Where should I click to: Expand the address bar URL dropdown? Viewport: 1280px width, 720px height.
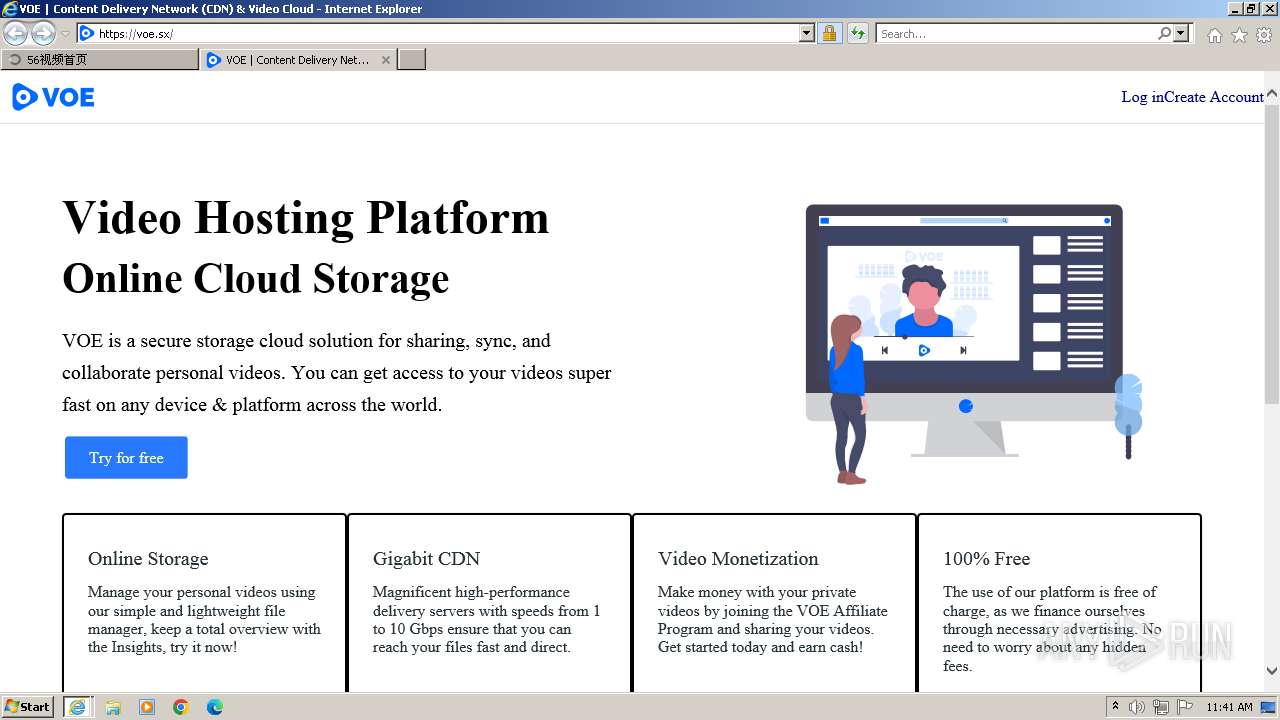click(807, 34)
